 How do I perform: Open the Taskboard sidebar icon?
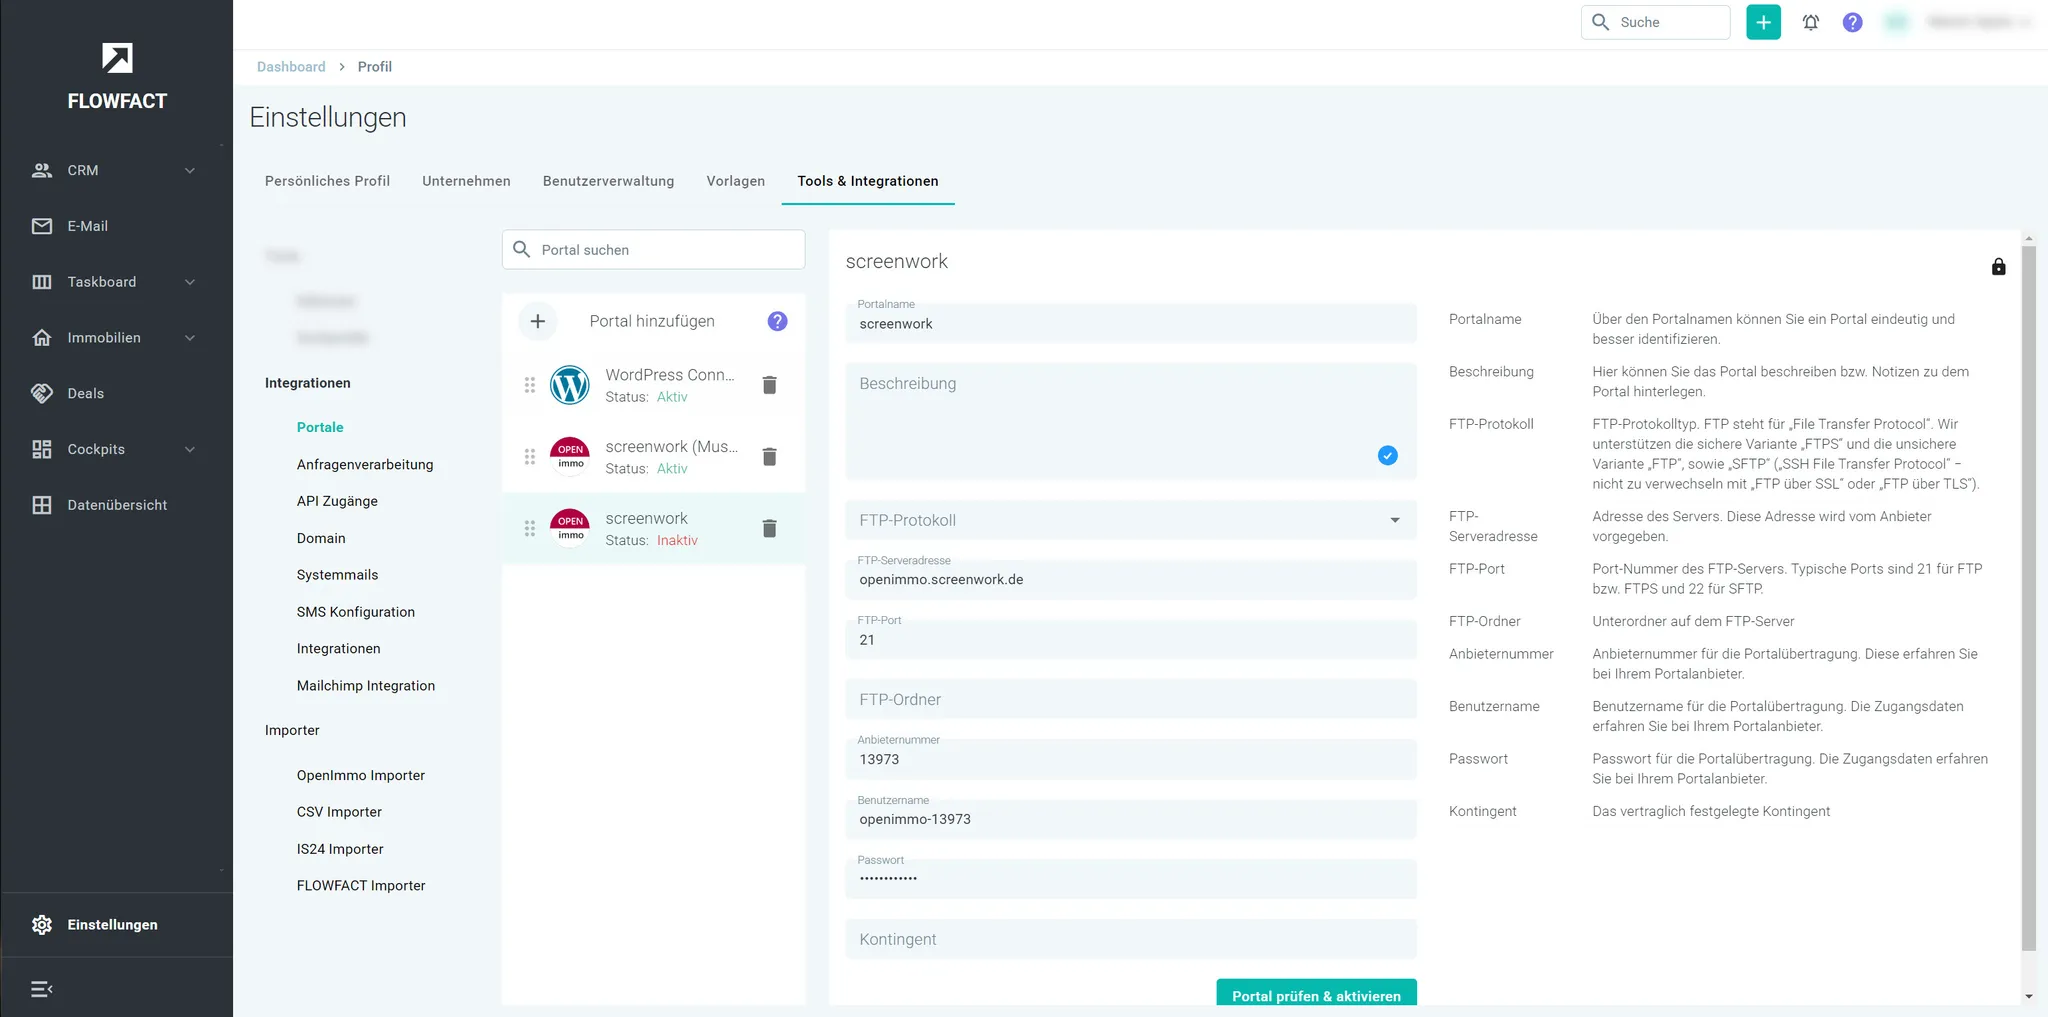42,282
